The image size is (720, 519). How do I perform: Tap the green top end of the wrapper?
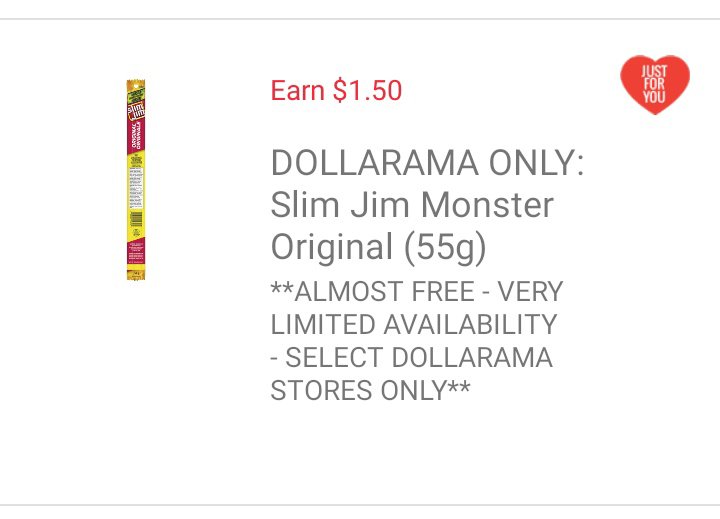(136, 92)
